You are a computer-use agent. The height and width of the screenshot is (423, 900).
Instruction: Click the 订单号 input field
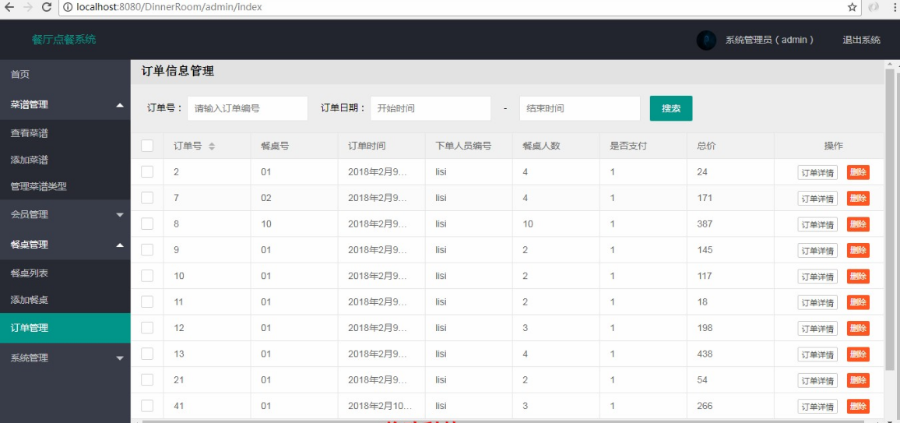coord(247,108)
